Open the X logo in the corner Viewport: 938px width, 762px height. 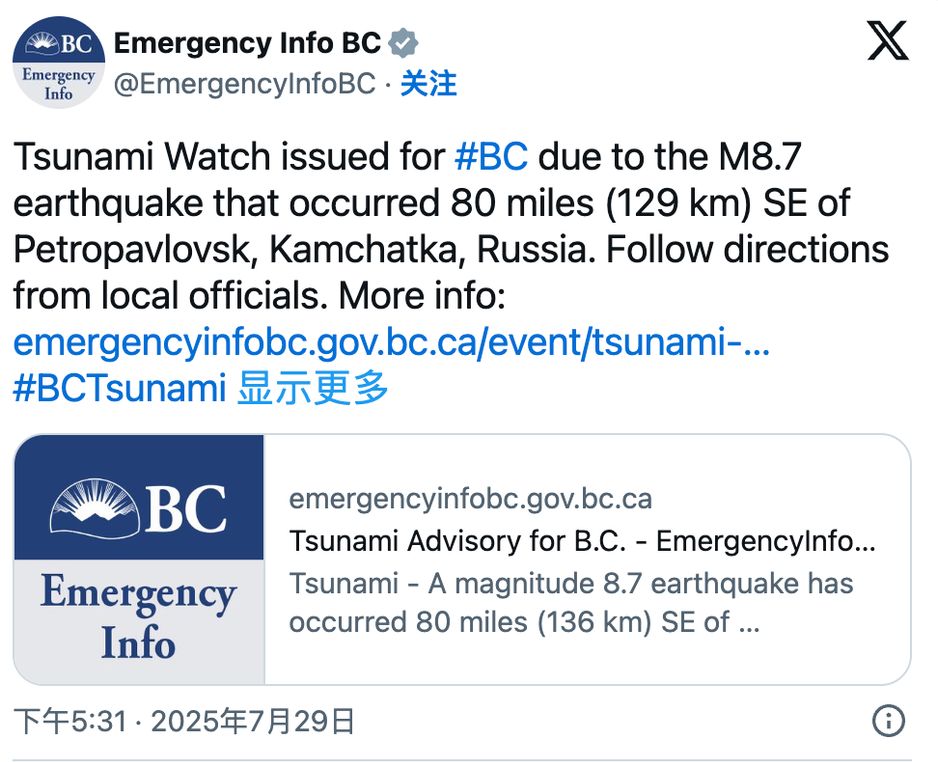[x=887, y=42]
